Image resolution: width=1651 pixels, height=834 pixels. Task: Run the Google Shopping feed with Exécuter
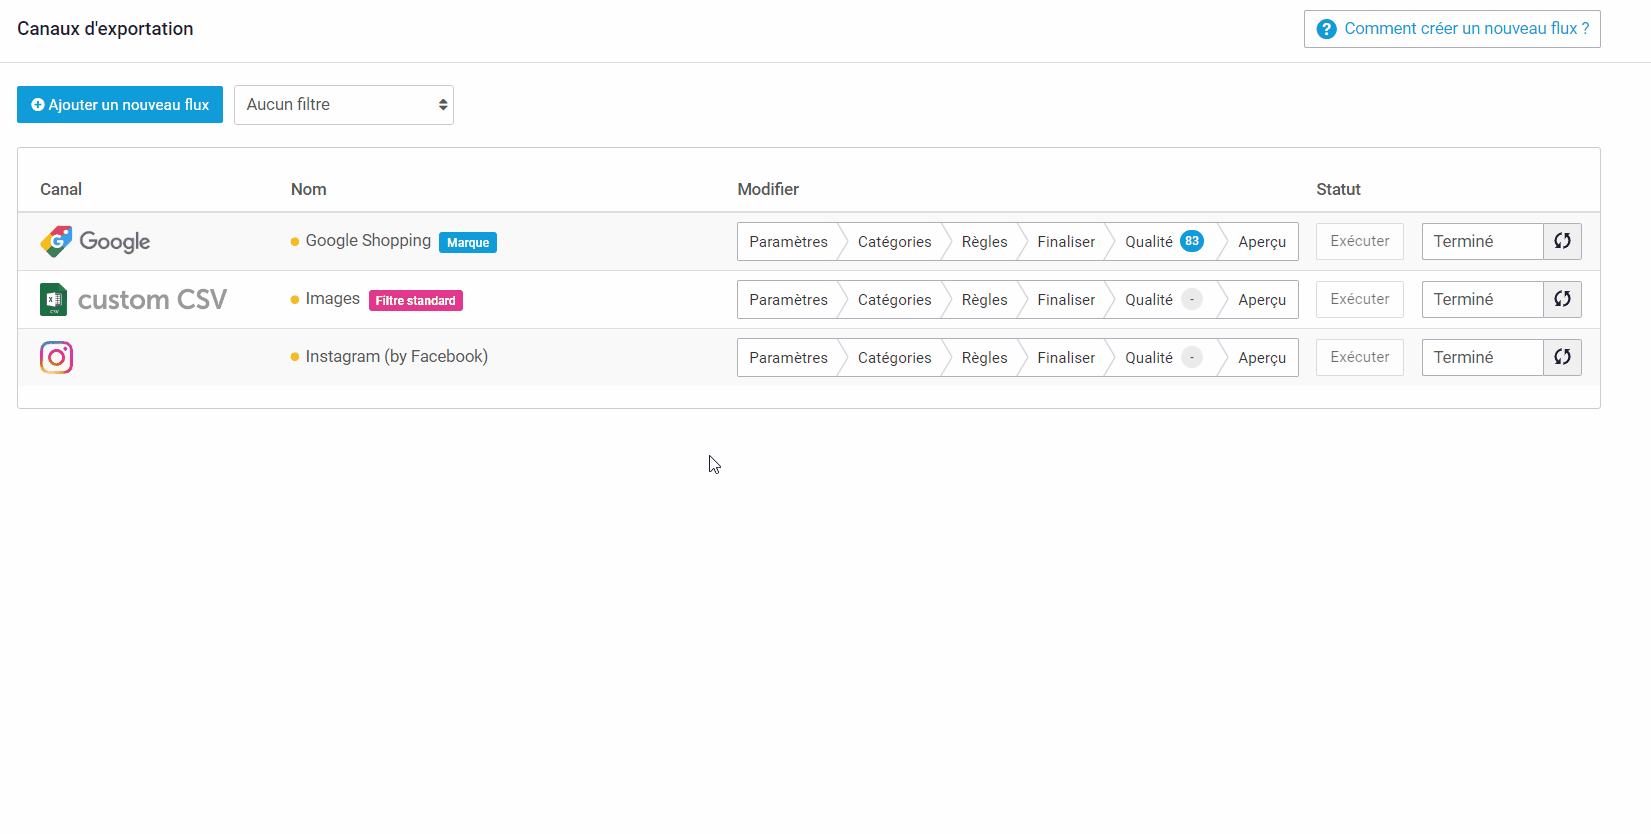(x=1360, y=241)
